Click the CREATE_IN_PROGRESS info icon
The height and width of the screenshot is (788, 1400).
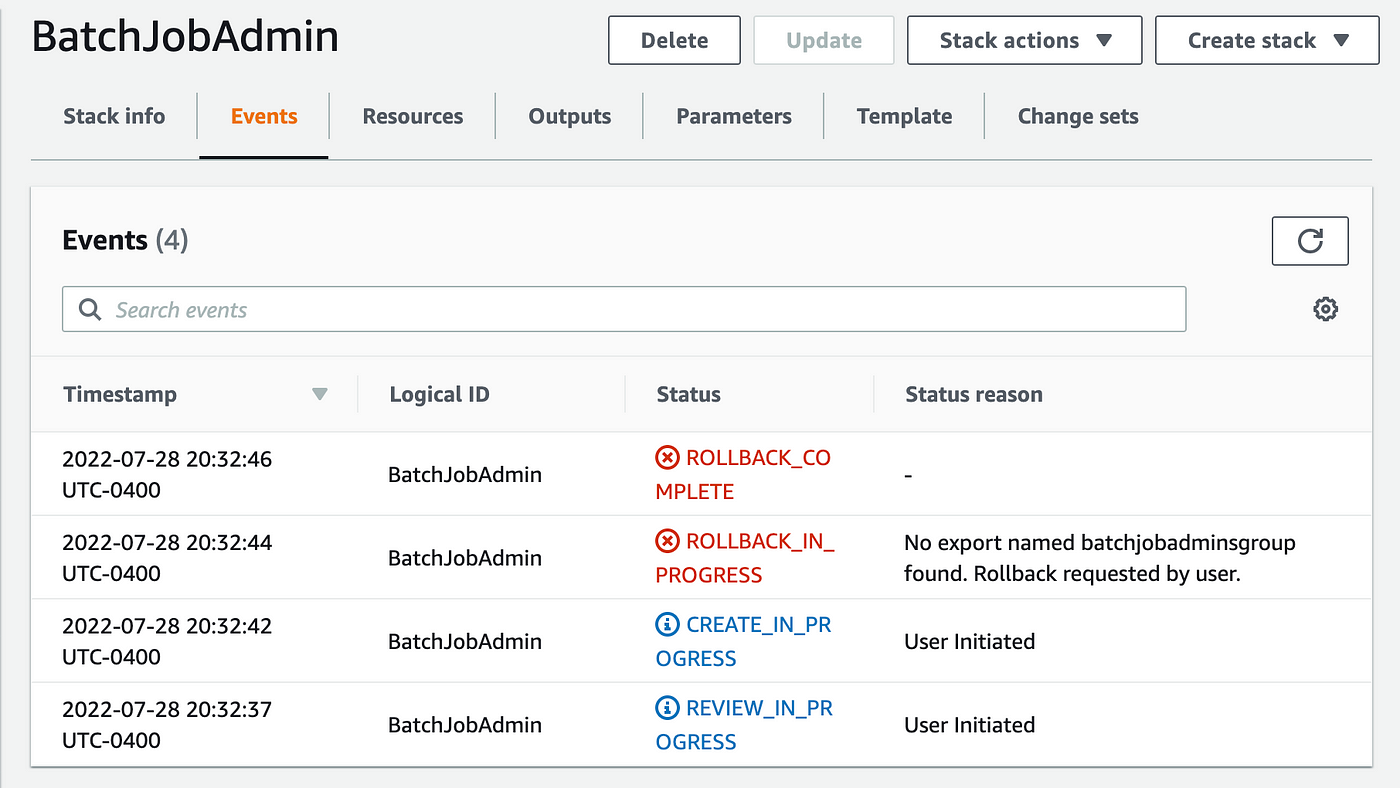[x=667, y=625]
